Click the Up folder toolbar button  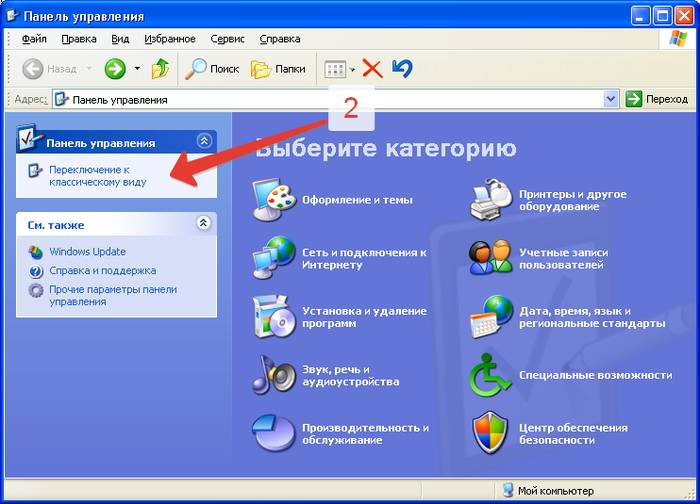tap(160, 69)
